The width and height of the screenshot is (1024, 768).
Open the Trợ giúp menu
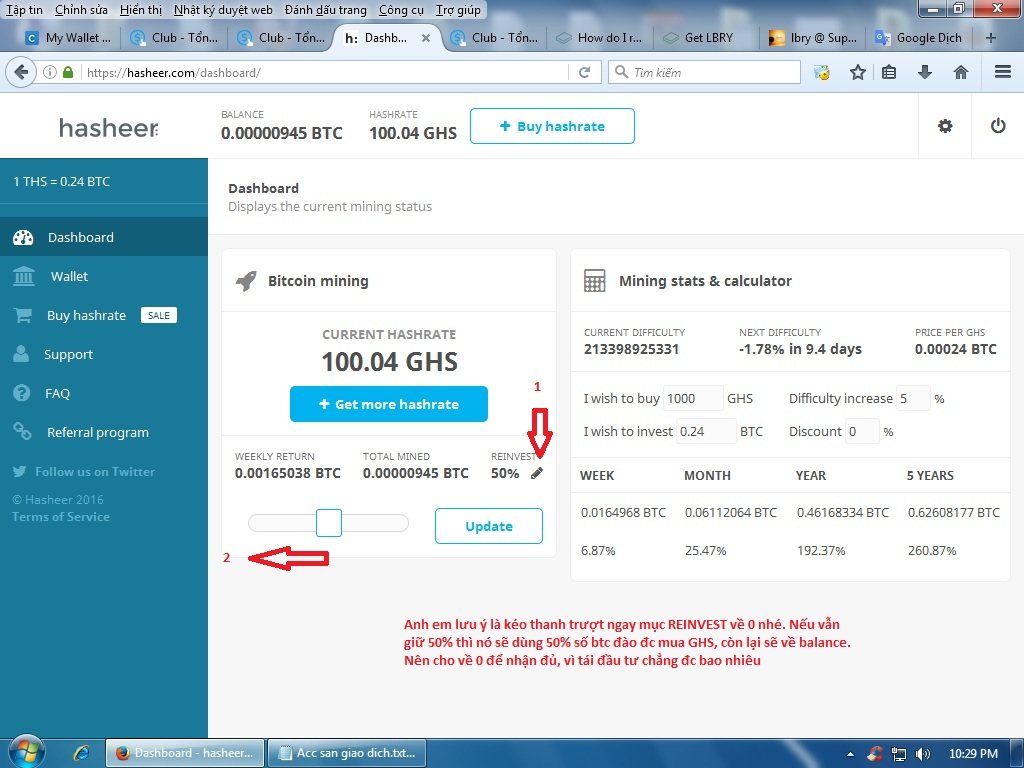coord(458,10)
